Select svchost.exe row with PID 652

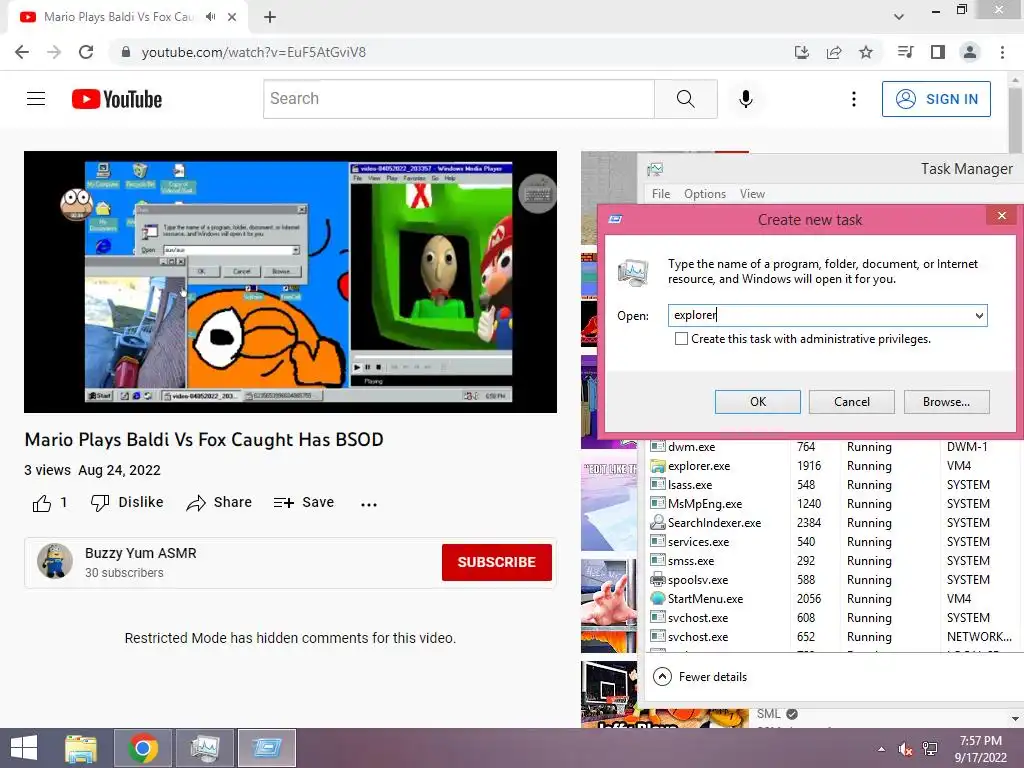(x=832, y=636)
